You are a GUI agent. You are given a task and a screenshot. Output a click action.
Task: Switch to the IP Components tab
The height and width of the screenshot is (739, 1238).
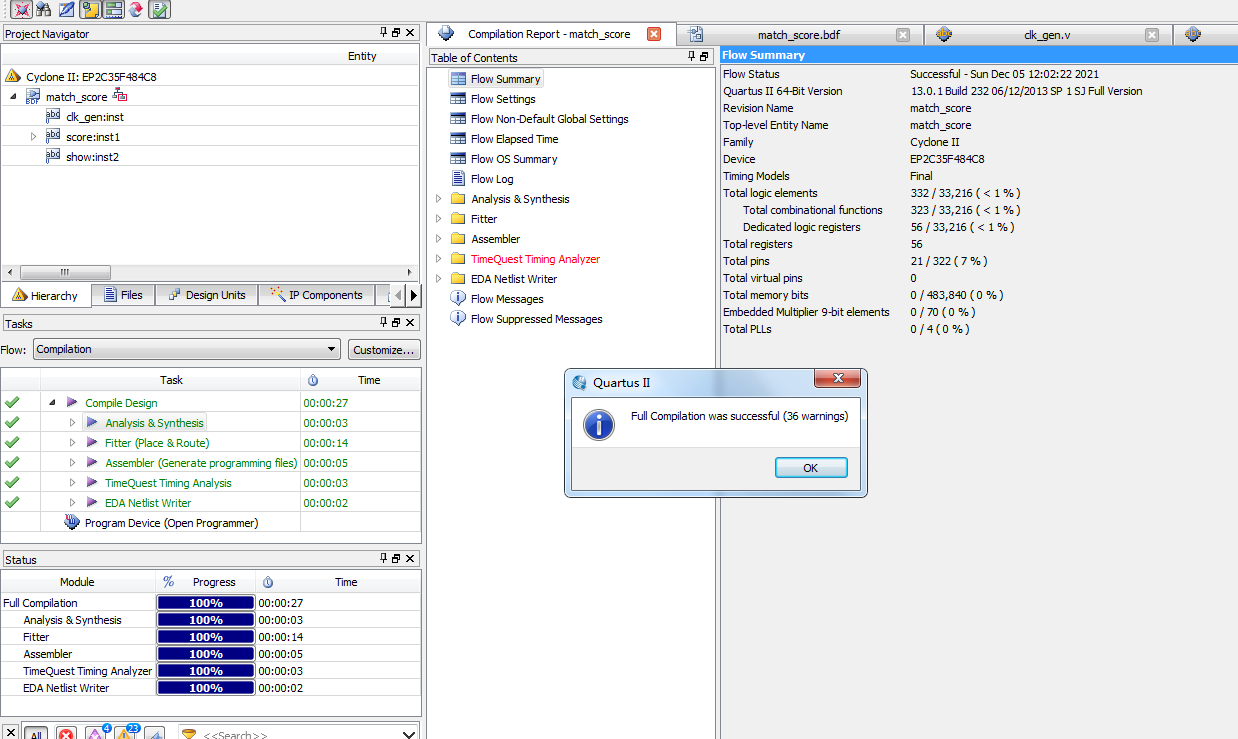click(x=317, y=295)
